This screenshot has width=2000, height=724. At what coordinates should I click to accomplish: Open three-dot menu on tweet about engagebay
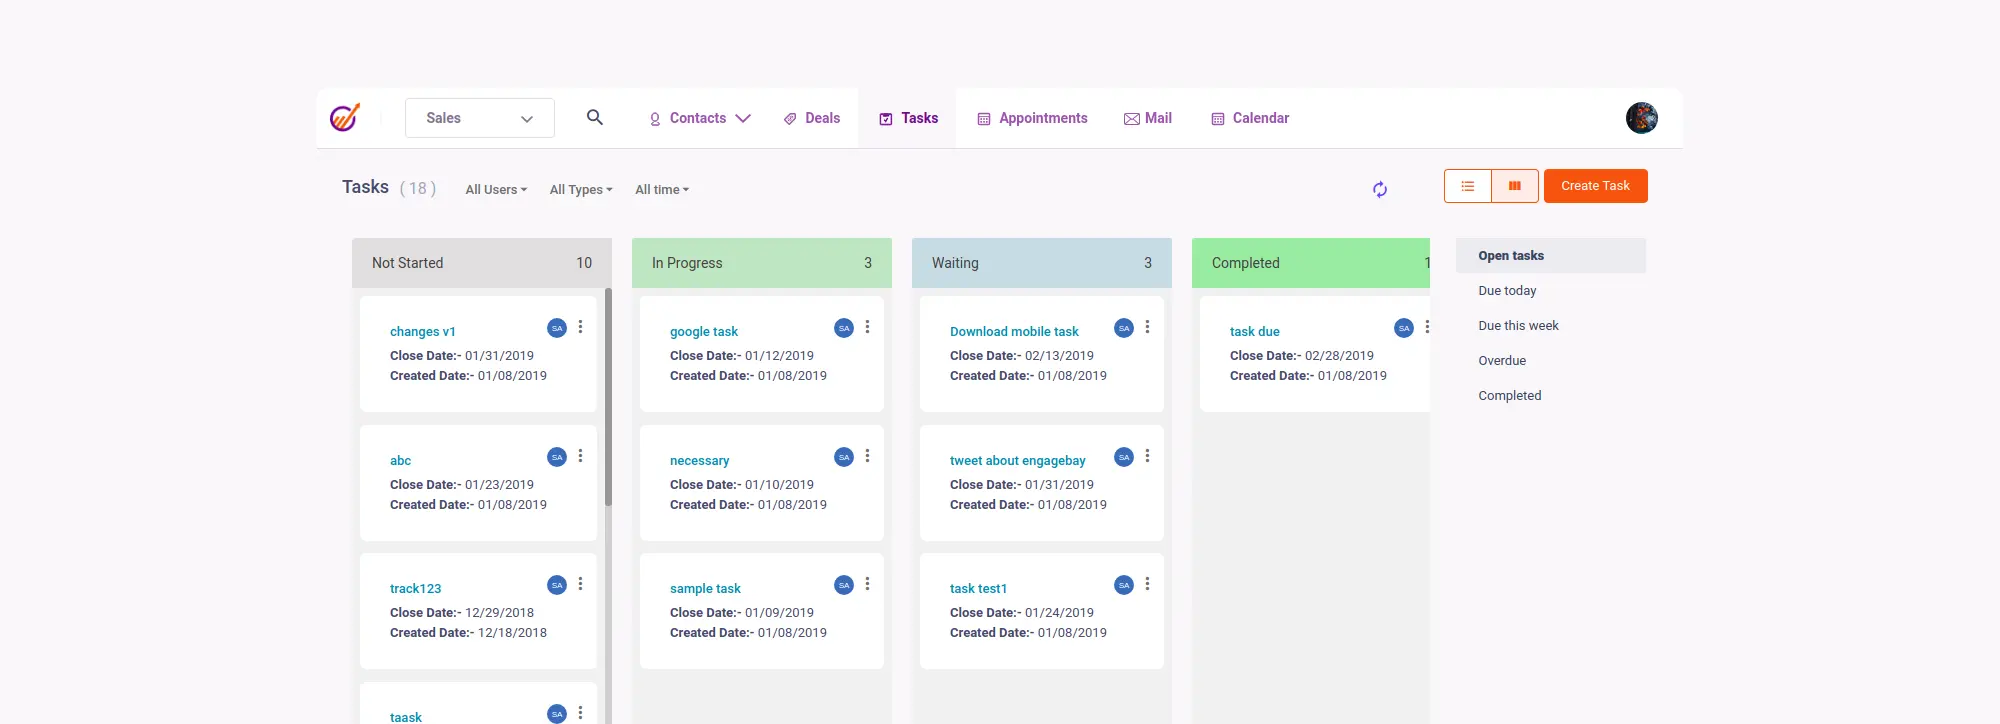click(1147, 456)
